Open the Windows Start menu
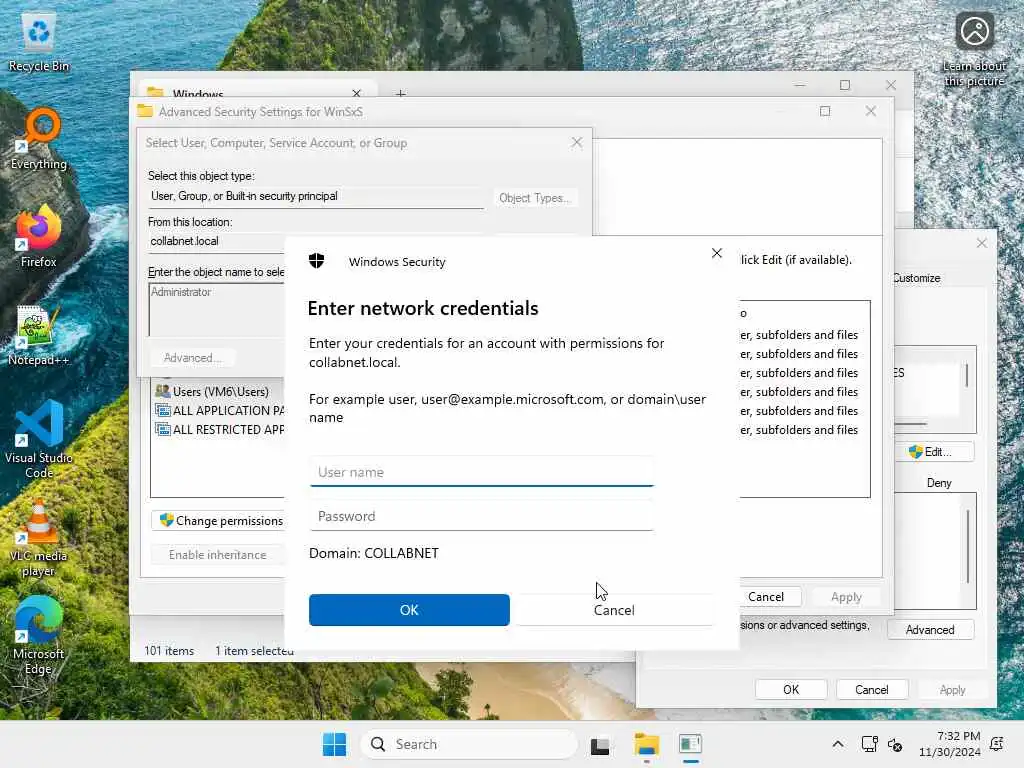 [334, 744]
